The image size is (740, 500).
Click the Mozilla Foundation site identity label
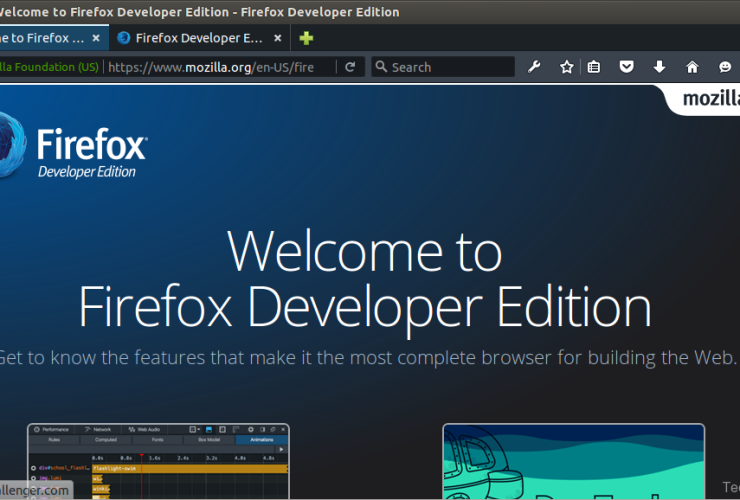pyautogui.click(x=48, y=67)
